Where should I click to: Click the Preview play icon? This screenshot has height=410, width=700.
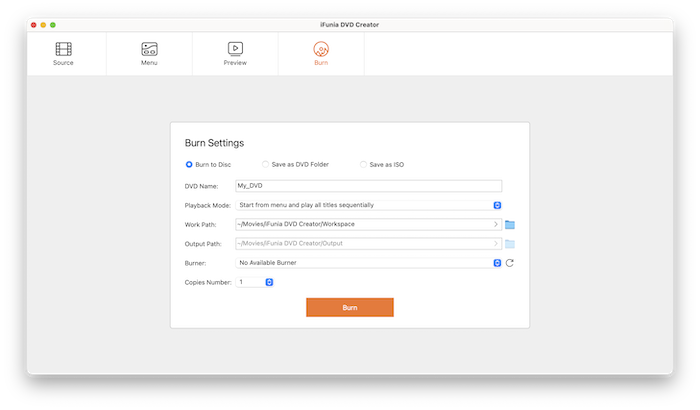(x=235, y=48)
